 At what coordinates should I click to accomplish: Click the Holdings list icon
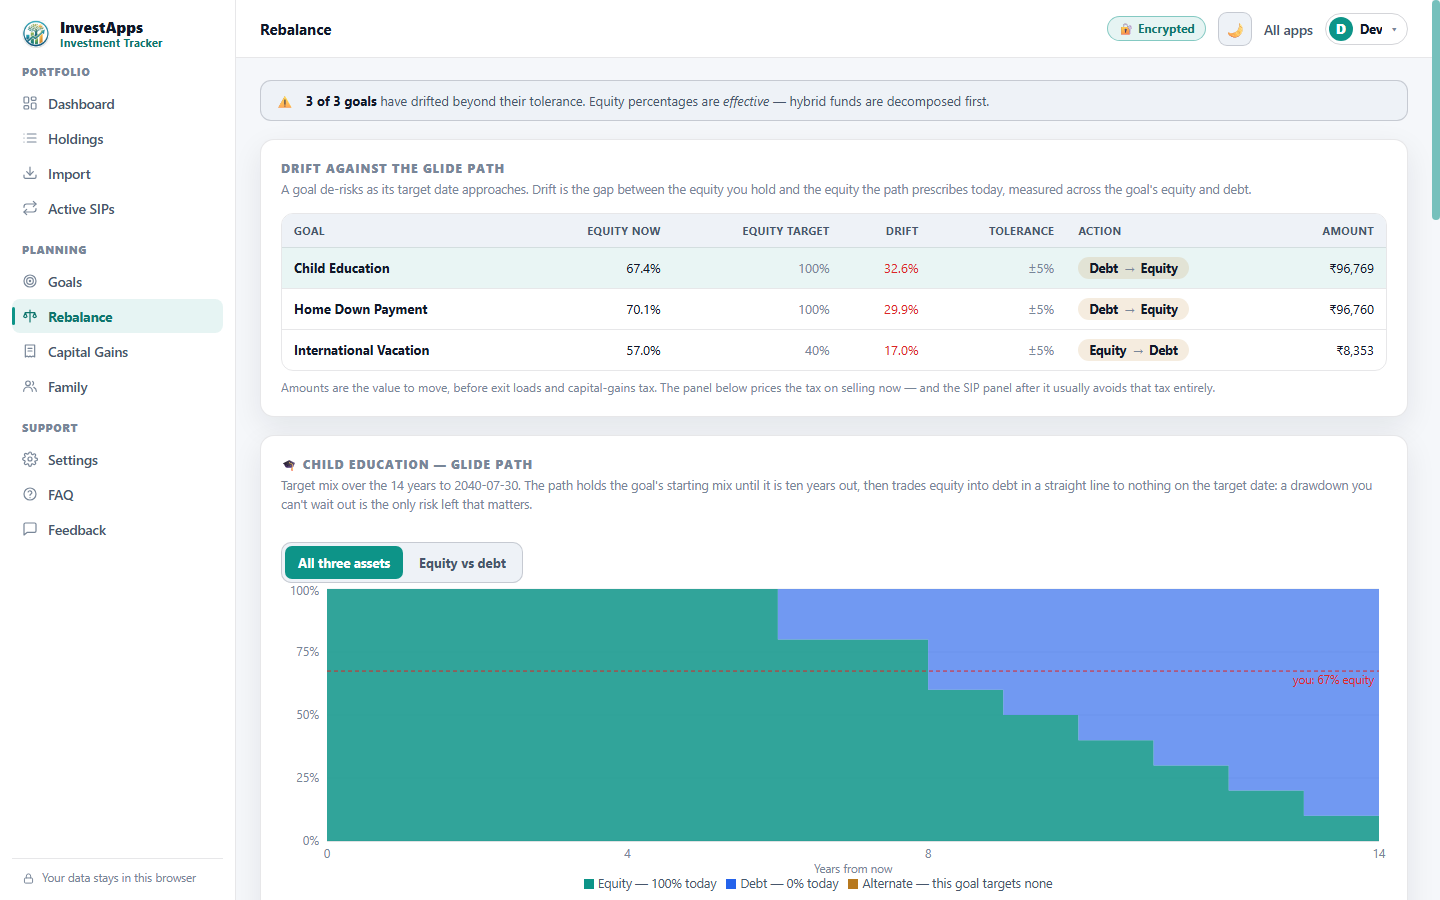[x=30, y=138]
